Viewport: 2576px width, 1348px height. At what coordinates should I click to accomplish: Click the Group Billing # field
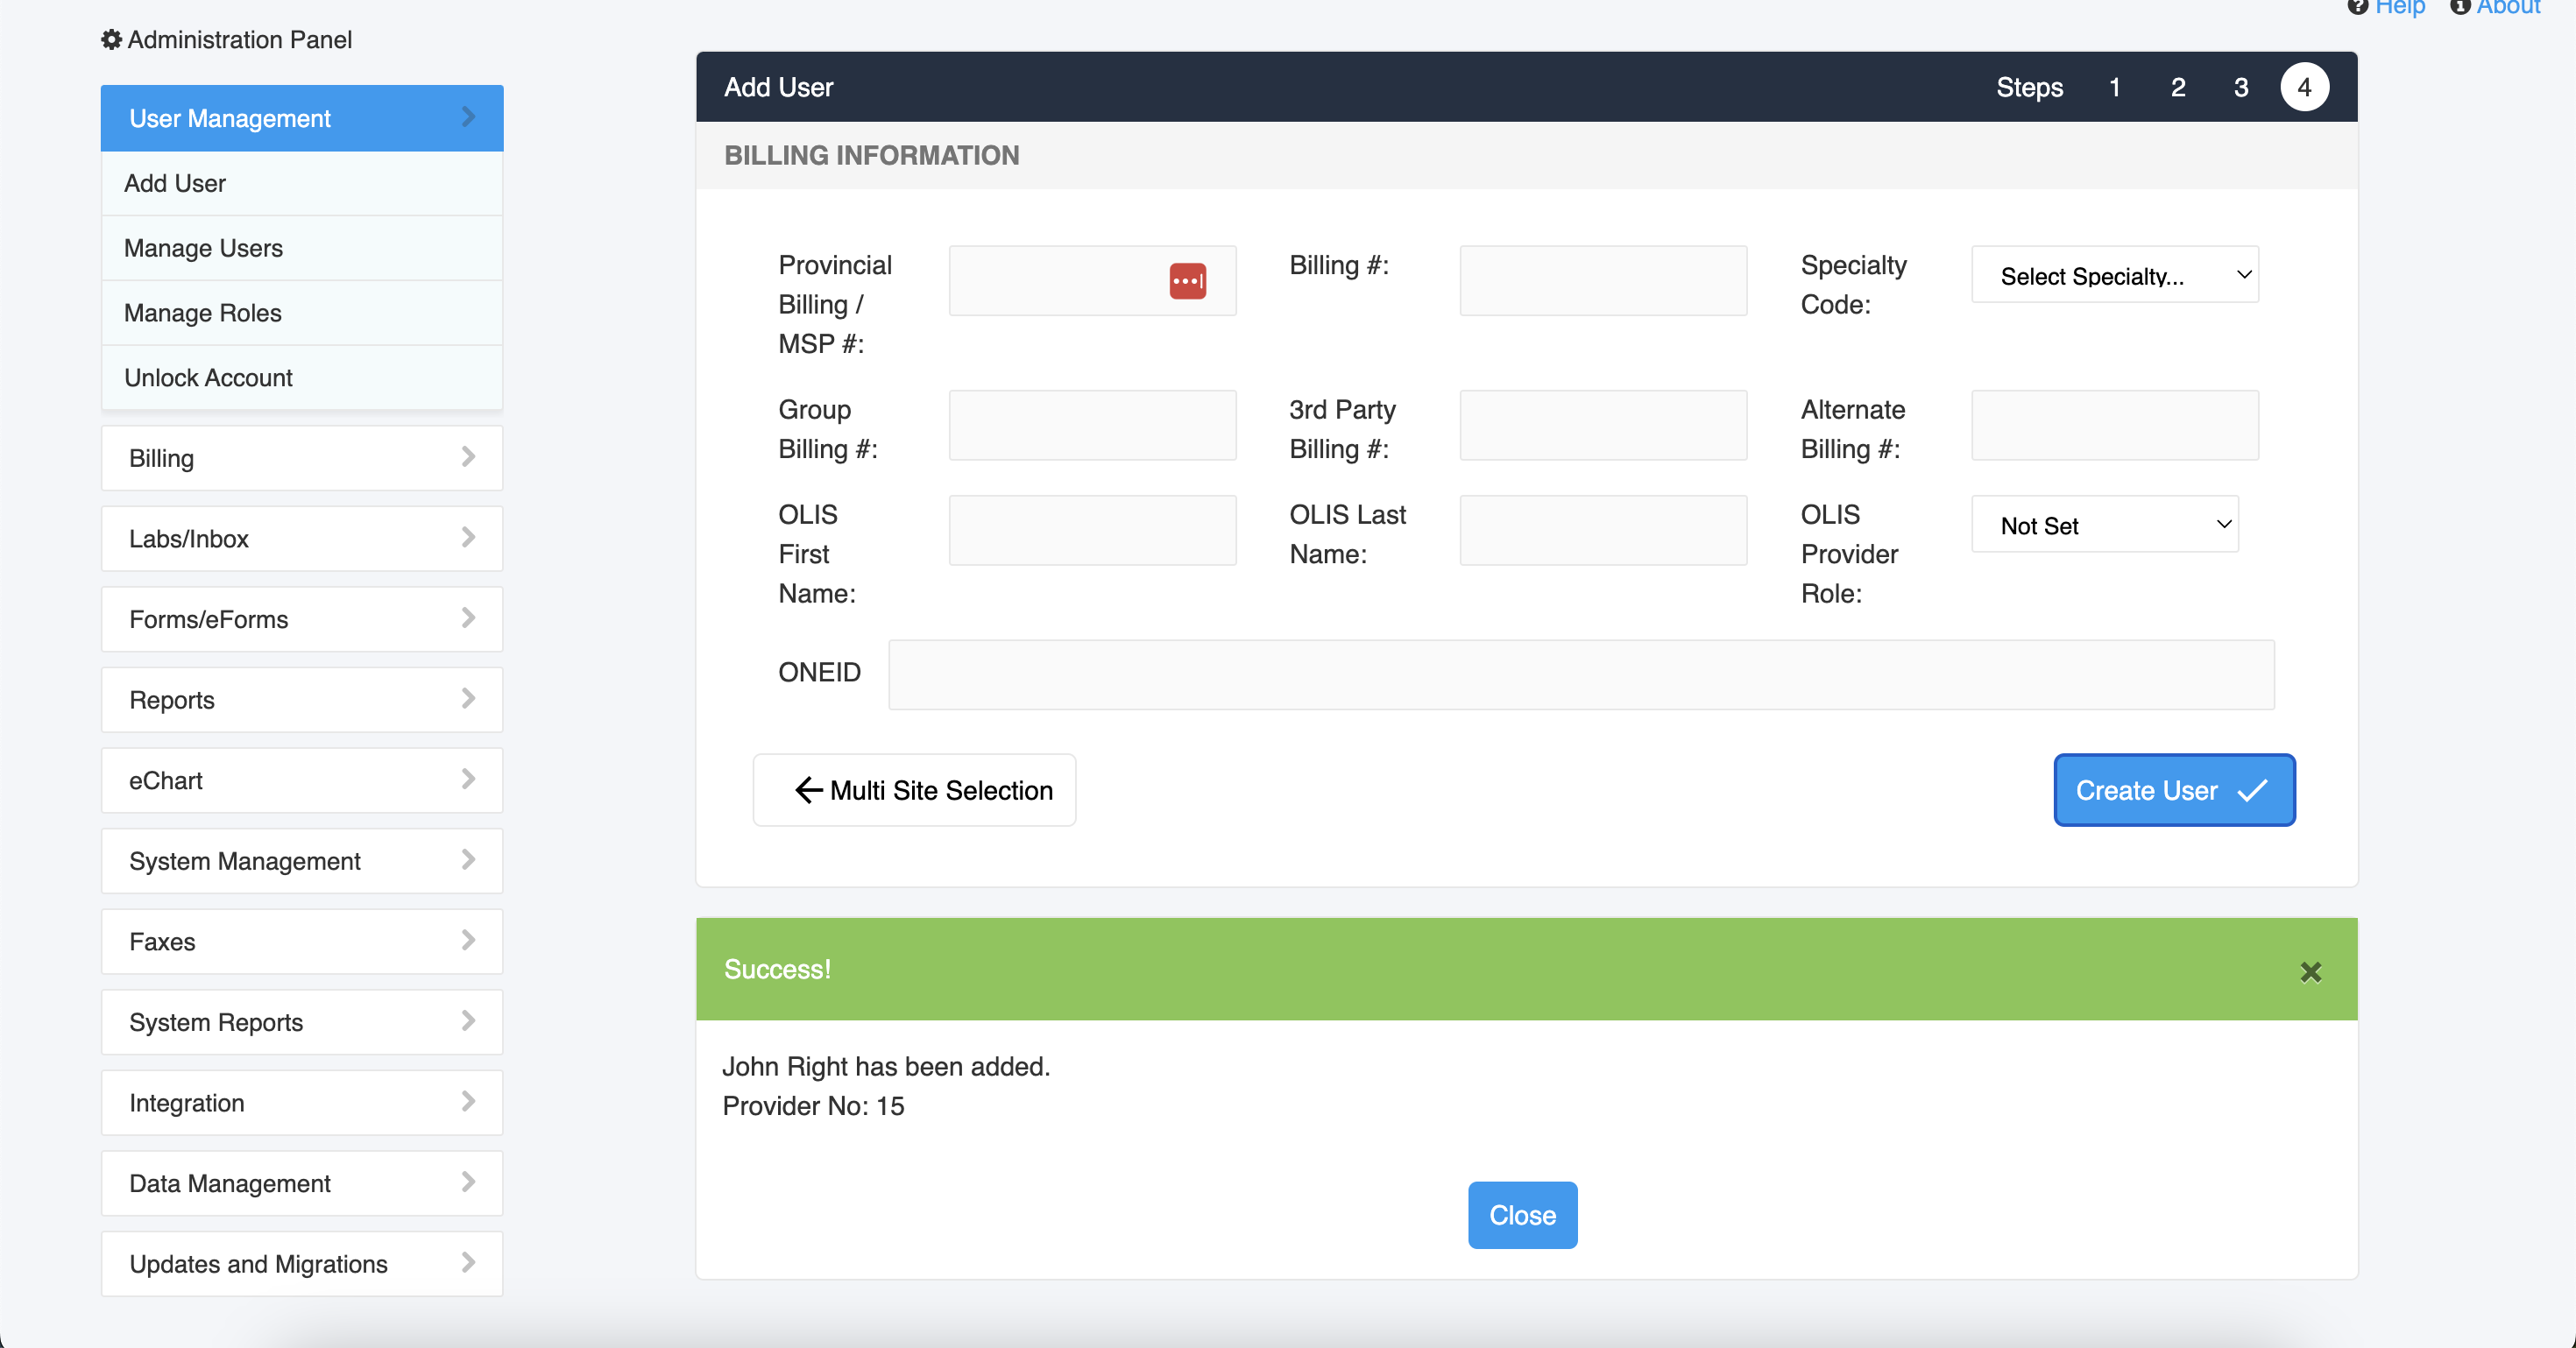[1092, 425]
